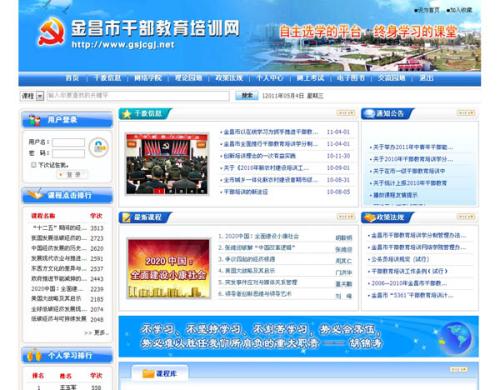Open 'more' button in 最新课程 section header
500x390 pixels.
pyautogui.click(x=345, y=217)
